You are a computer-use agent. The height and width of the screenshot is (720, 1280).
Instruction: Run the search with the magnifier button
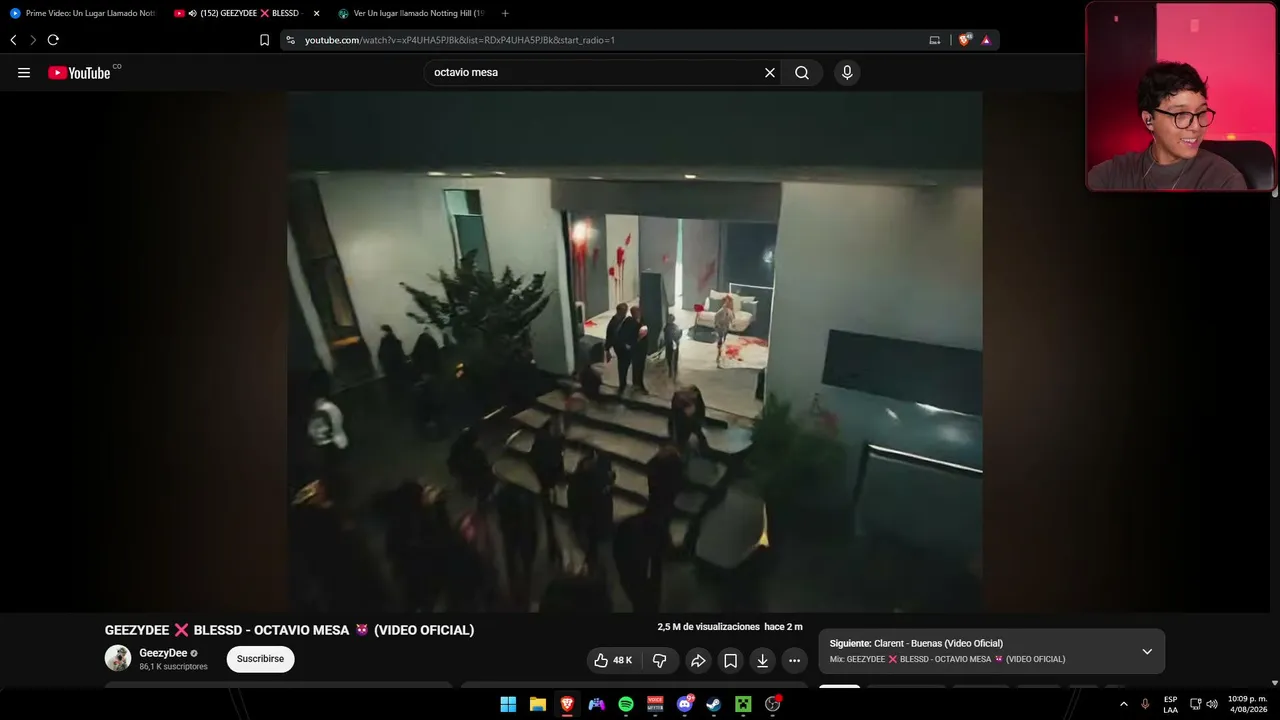pos(802,73)
